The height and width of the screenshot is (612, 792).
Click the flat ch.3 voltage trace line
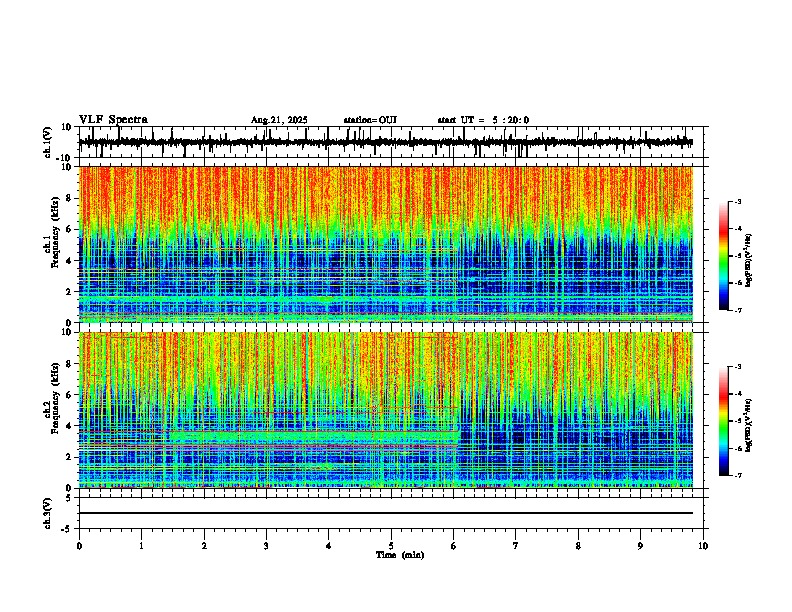coord(385,513)
